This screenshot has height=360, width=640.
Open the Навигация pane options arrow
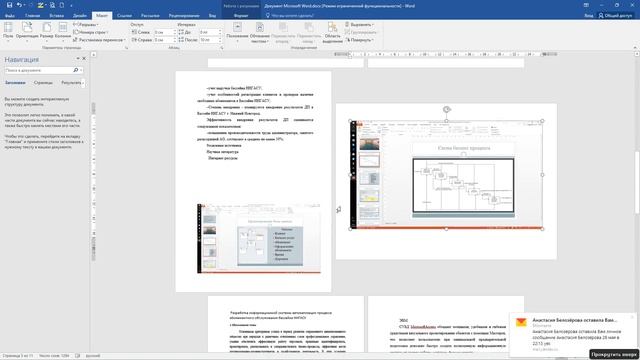[x=78, y=59]
